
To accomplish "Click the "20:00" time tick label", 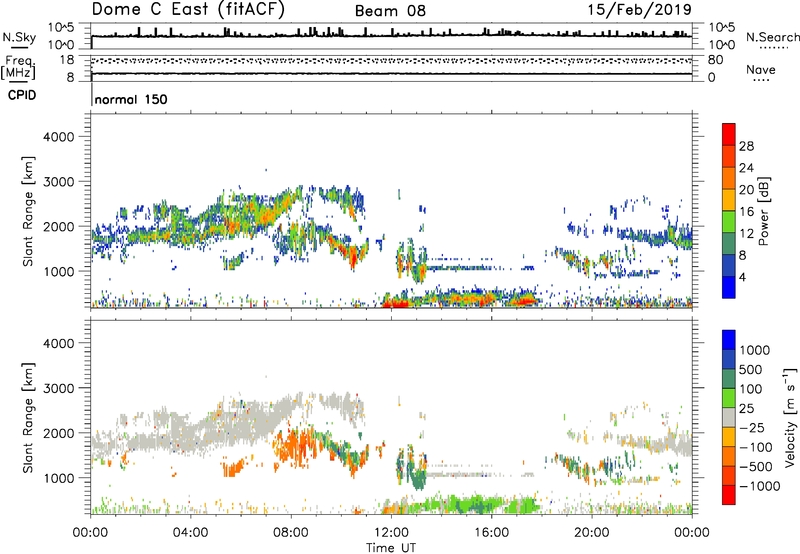I will tap(591, 533).
